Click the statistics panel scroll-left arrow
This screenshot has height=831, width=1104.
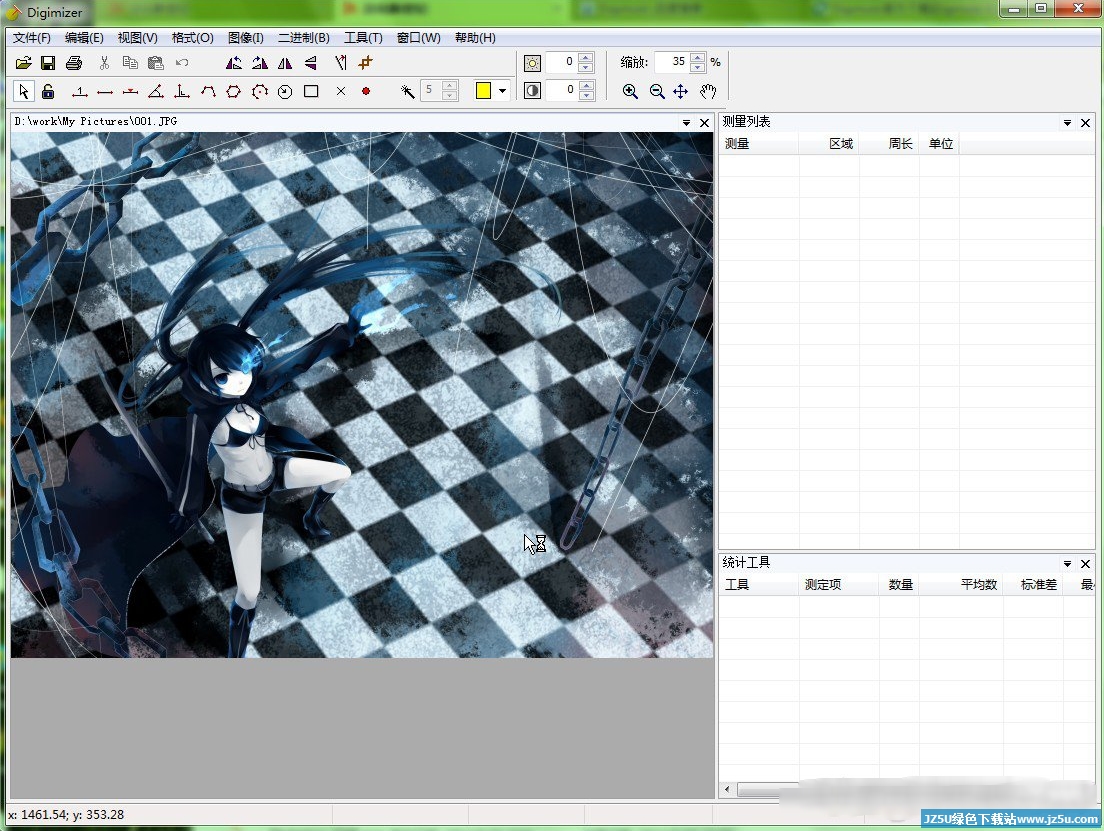[727, 789]
